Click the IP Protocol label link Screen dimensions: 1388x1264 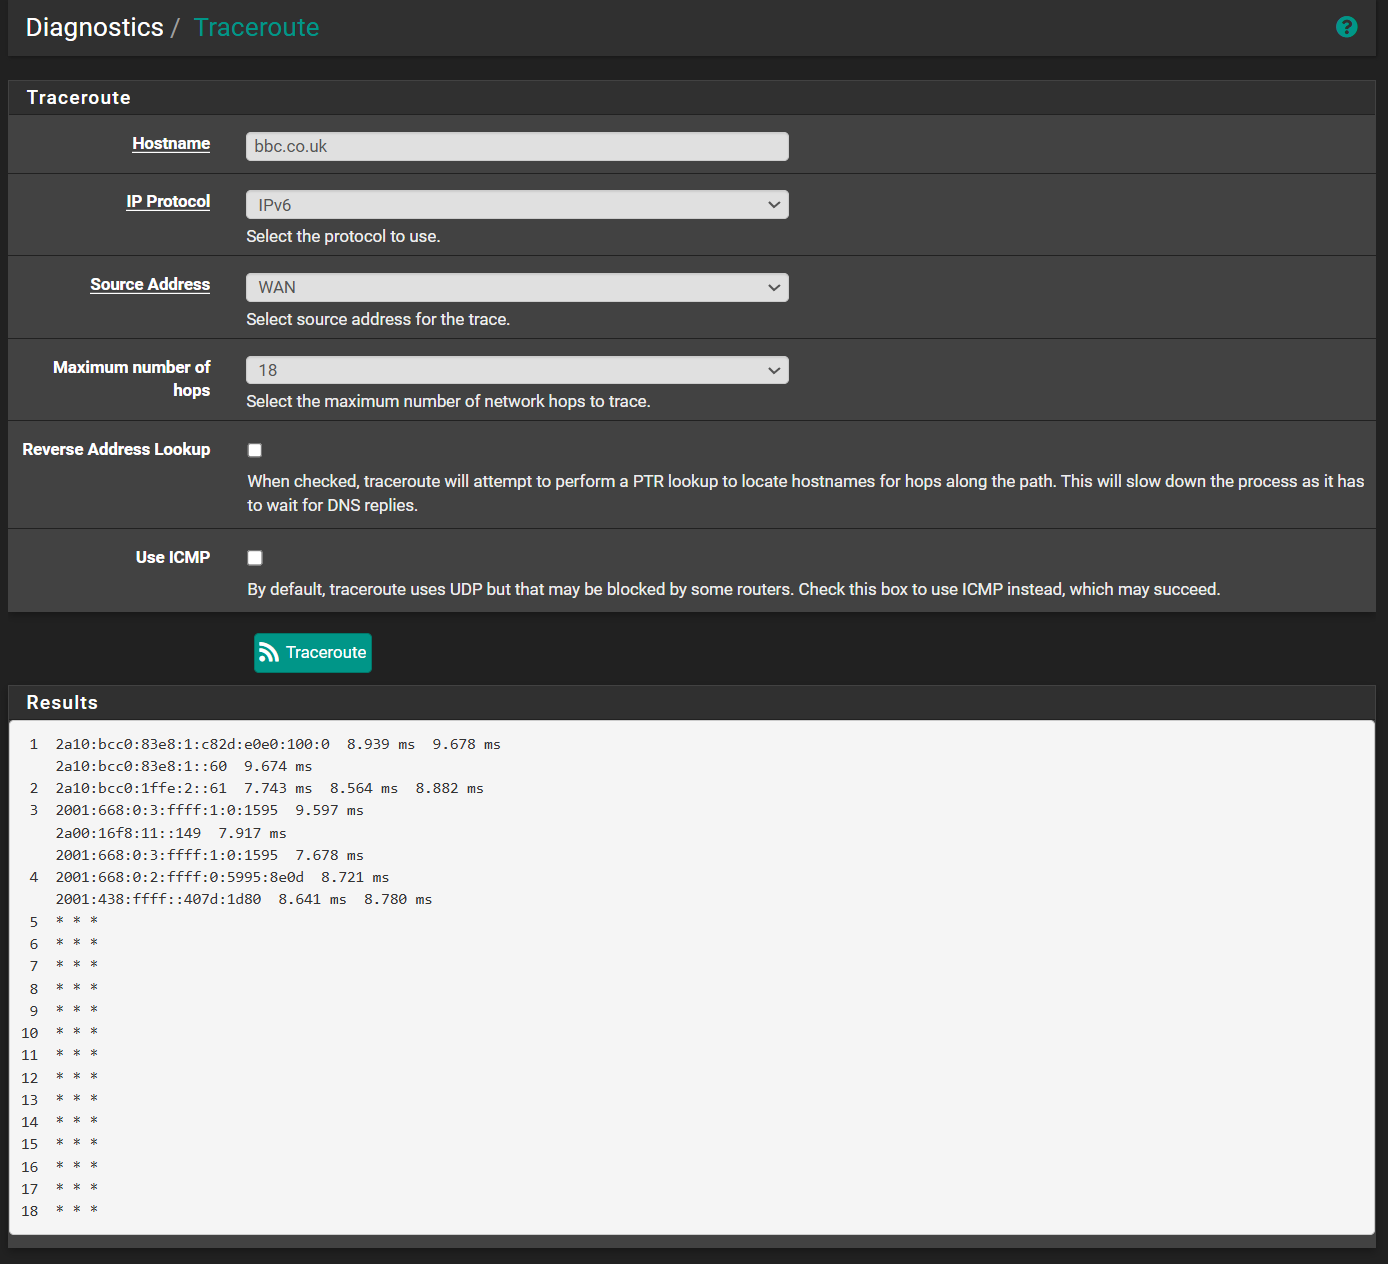point(168,201)
